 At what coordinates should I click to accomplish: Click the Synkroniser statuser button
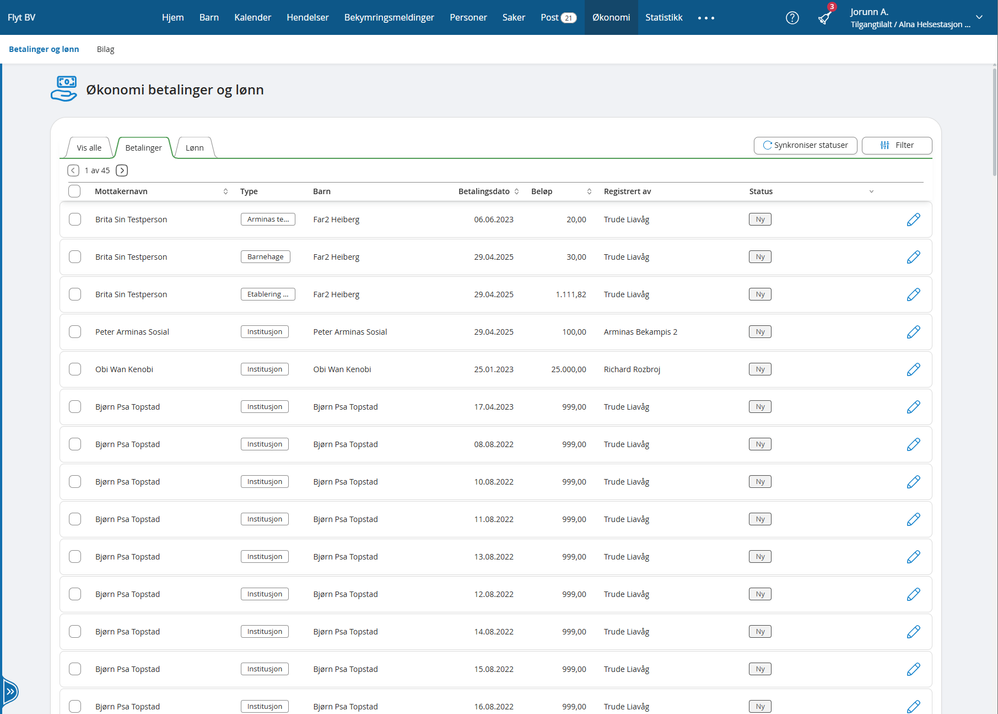(x=805, y=146)
